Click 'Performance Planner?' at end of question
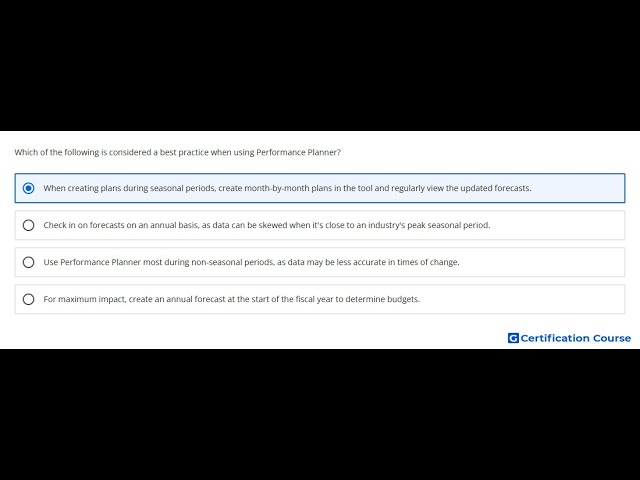640x480 pixels. (x=298, y=152)
